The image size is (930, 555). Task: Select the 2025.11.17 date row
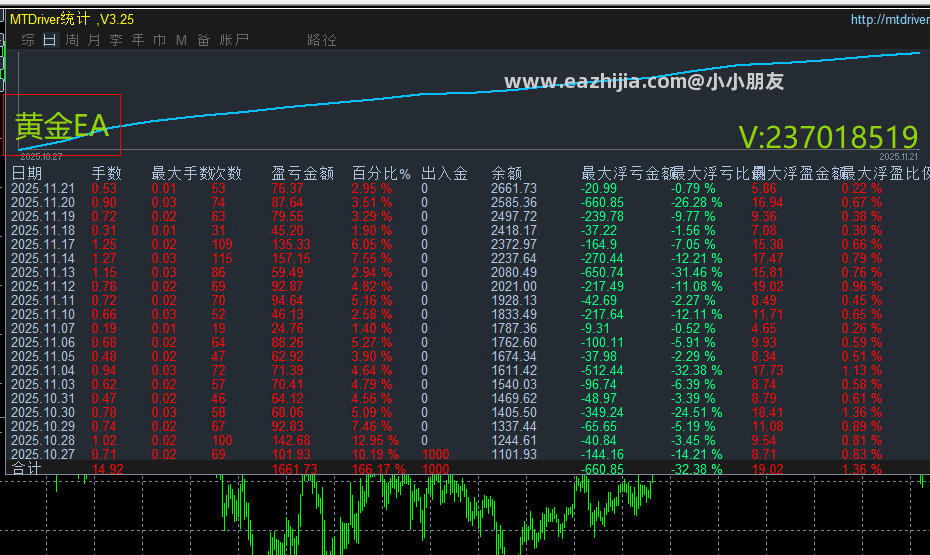click(x=43, y=244)
